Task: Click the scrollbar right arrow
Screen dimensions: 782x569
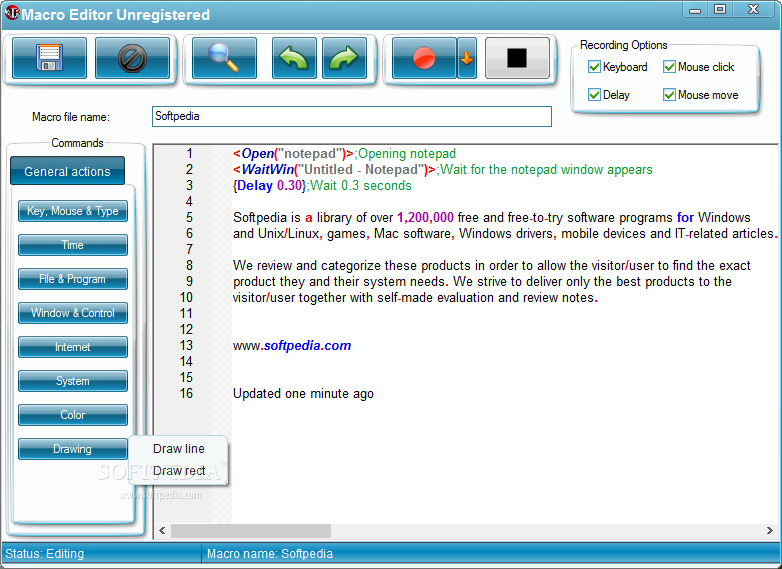Action: [770, 531]
